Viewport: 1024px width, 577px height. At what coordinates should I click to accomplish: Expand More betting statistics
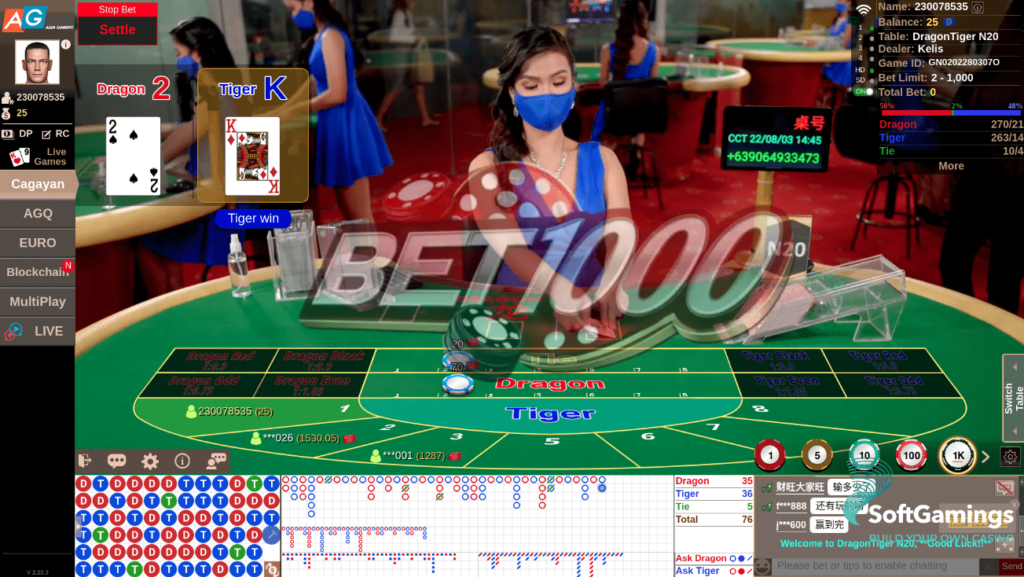point(950,166)
